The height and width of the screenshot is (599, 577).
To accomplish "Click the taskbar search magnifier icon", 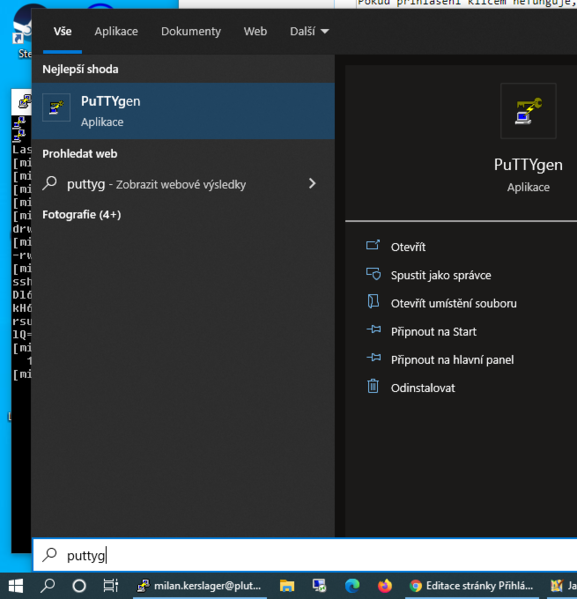I will pyautogui.click(x=48, y=586).
